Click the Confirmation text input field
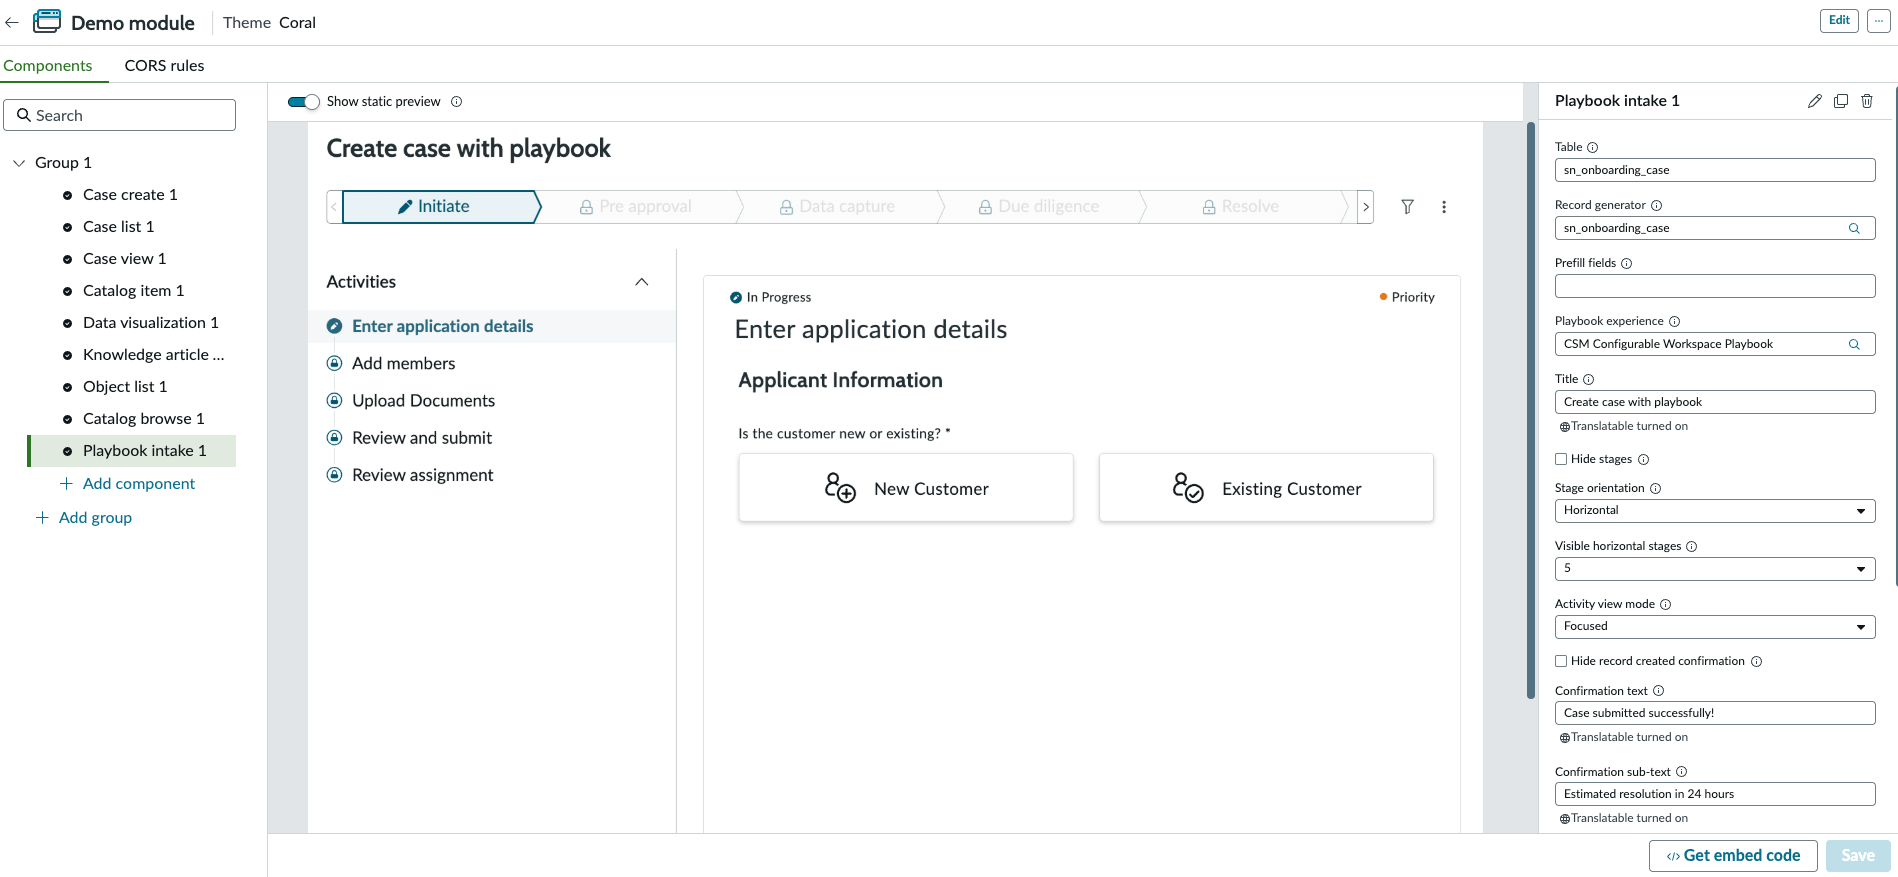Image resolution: width=1898 pixels, height=877 pixels. [x=1715, y=713]
